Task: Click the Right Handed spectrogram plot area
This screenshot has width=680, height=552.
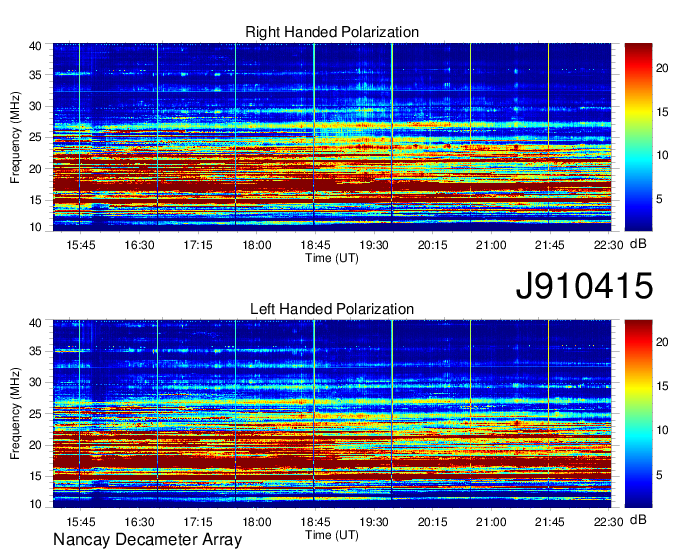Action: tap(332, 137)
